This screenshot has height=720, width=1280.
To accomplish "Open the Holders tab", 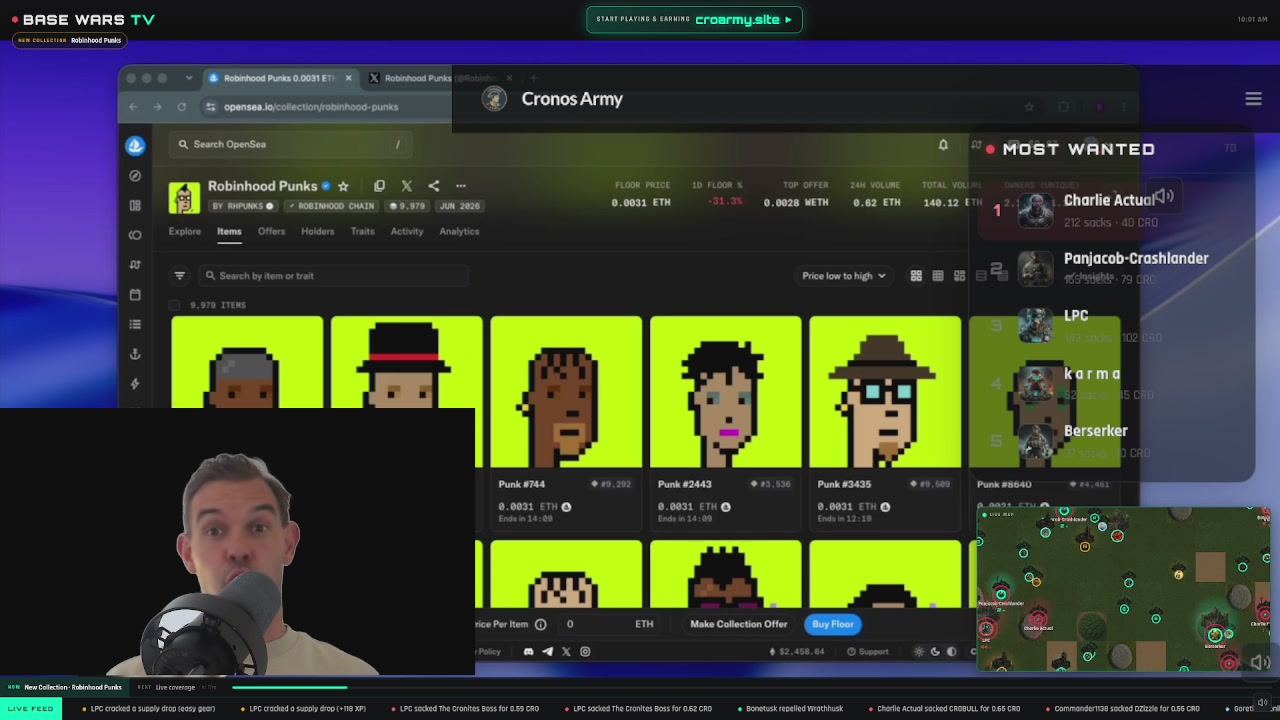I will click(x=318, y=232).
